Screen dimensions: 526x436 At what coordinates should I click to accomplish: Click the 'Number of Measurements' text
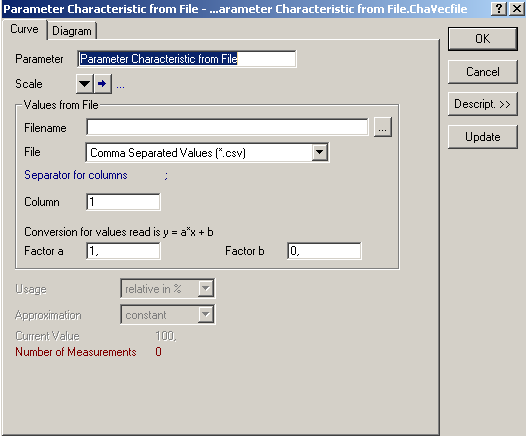[x=76, y=352]
